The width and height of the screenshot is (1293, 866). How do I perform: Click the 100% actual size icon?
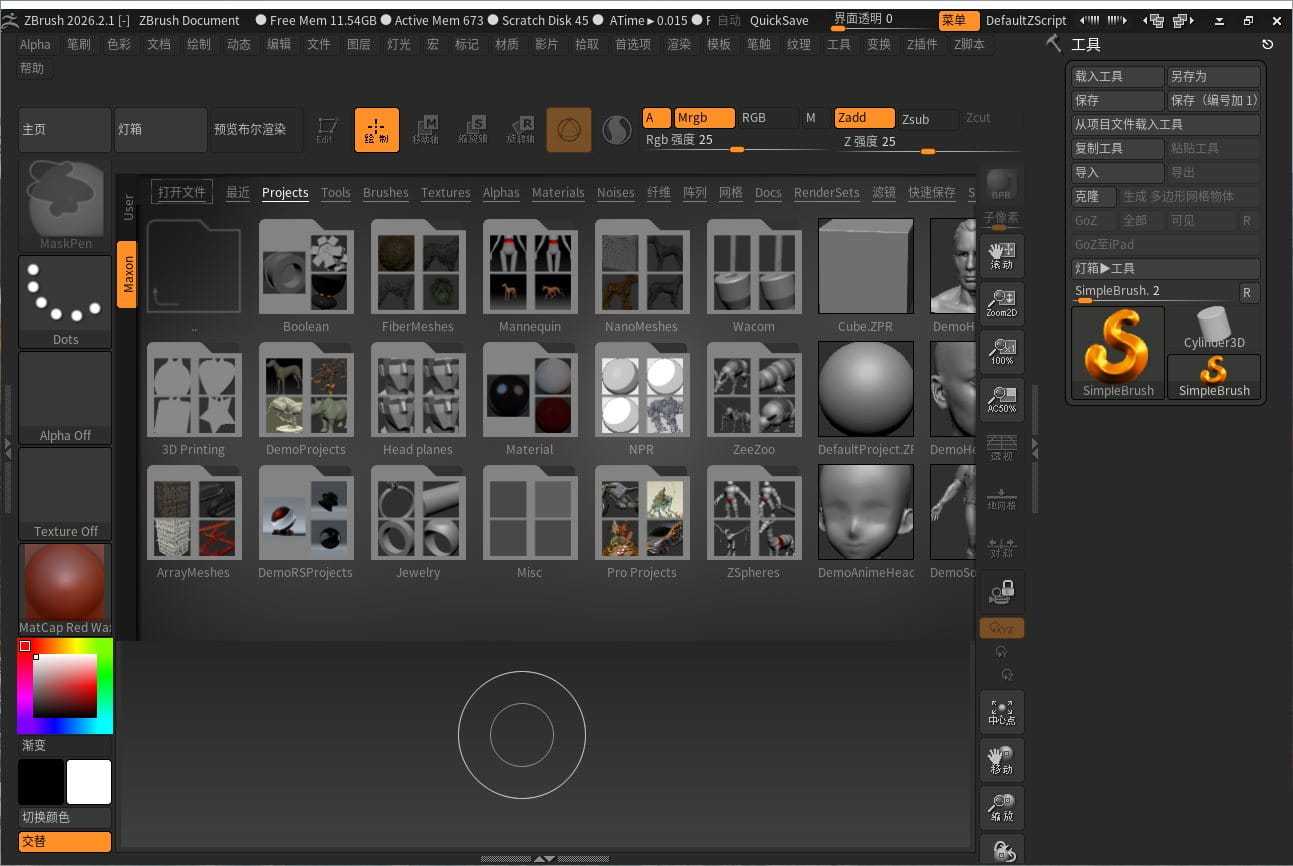point(1001,352)
